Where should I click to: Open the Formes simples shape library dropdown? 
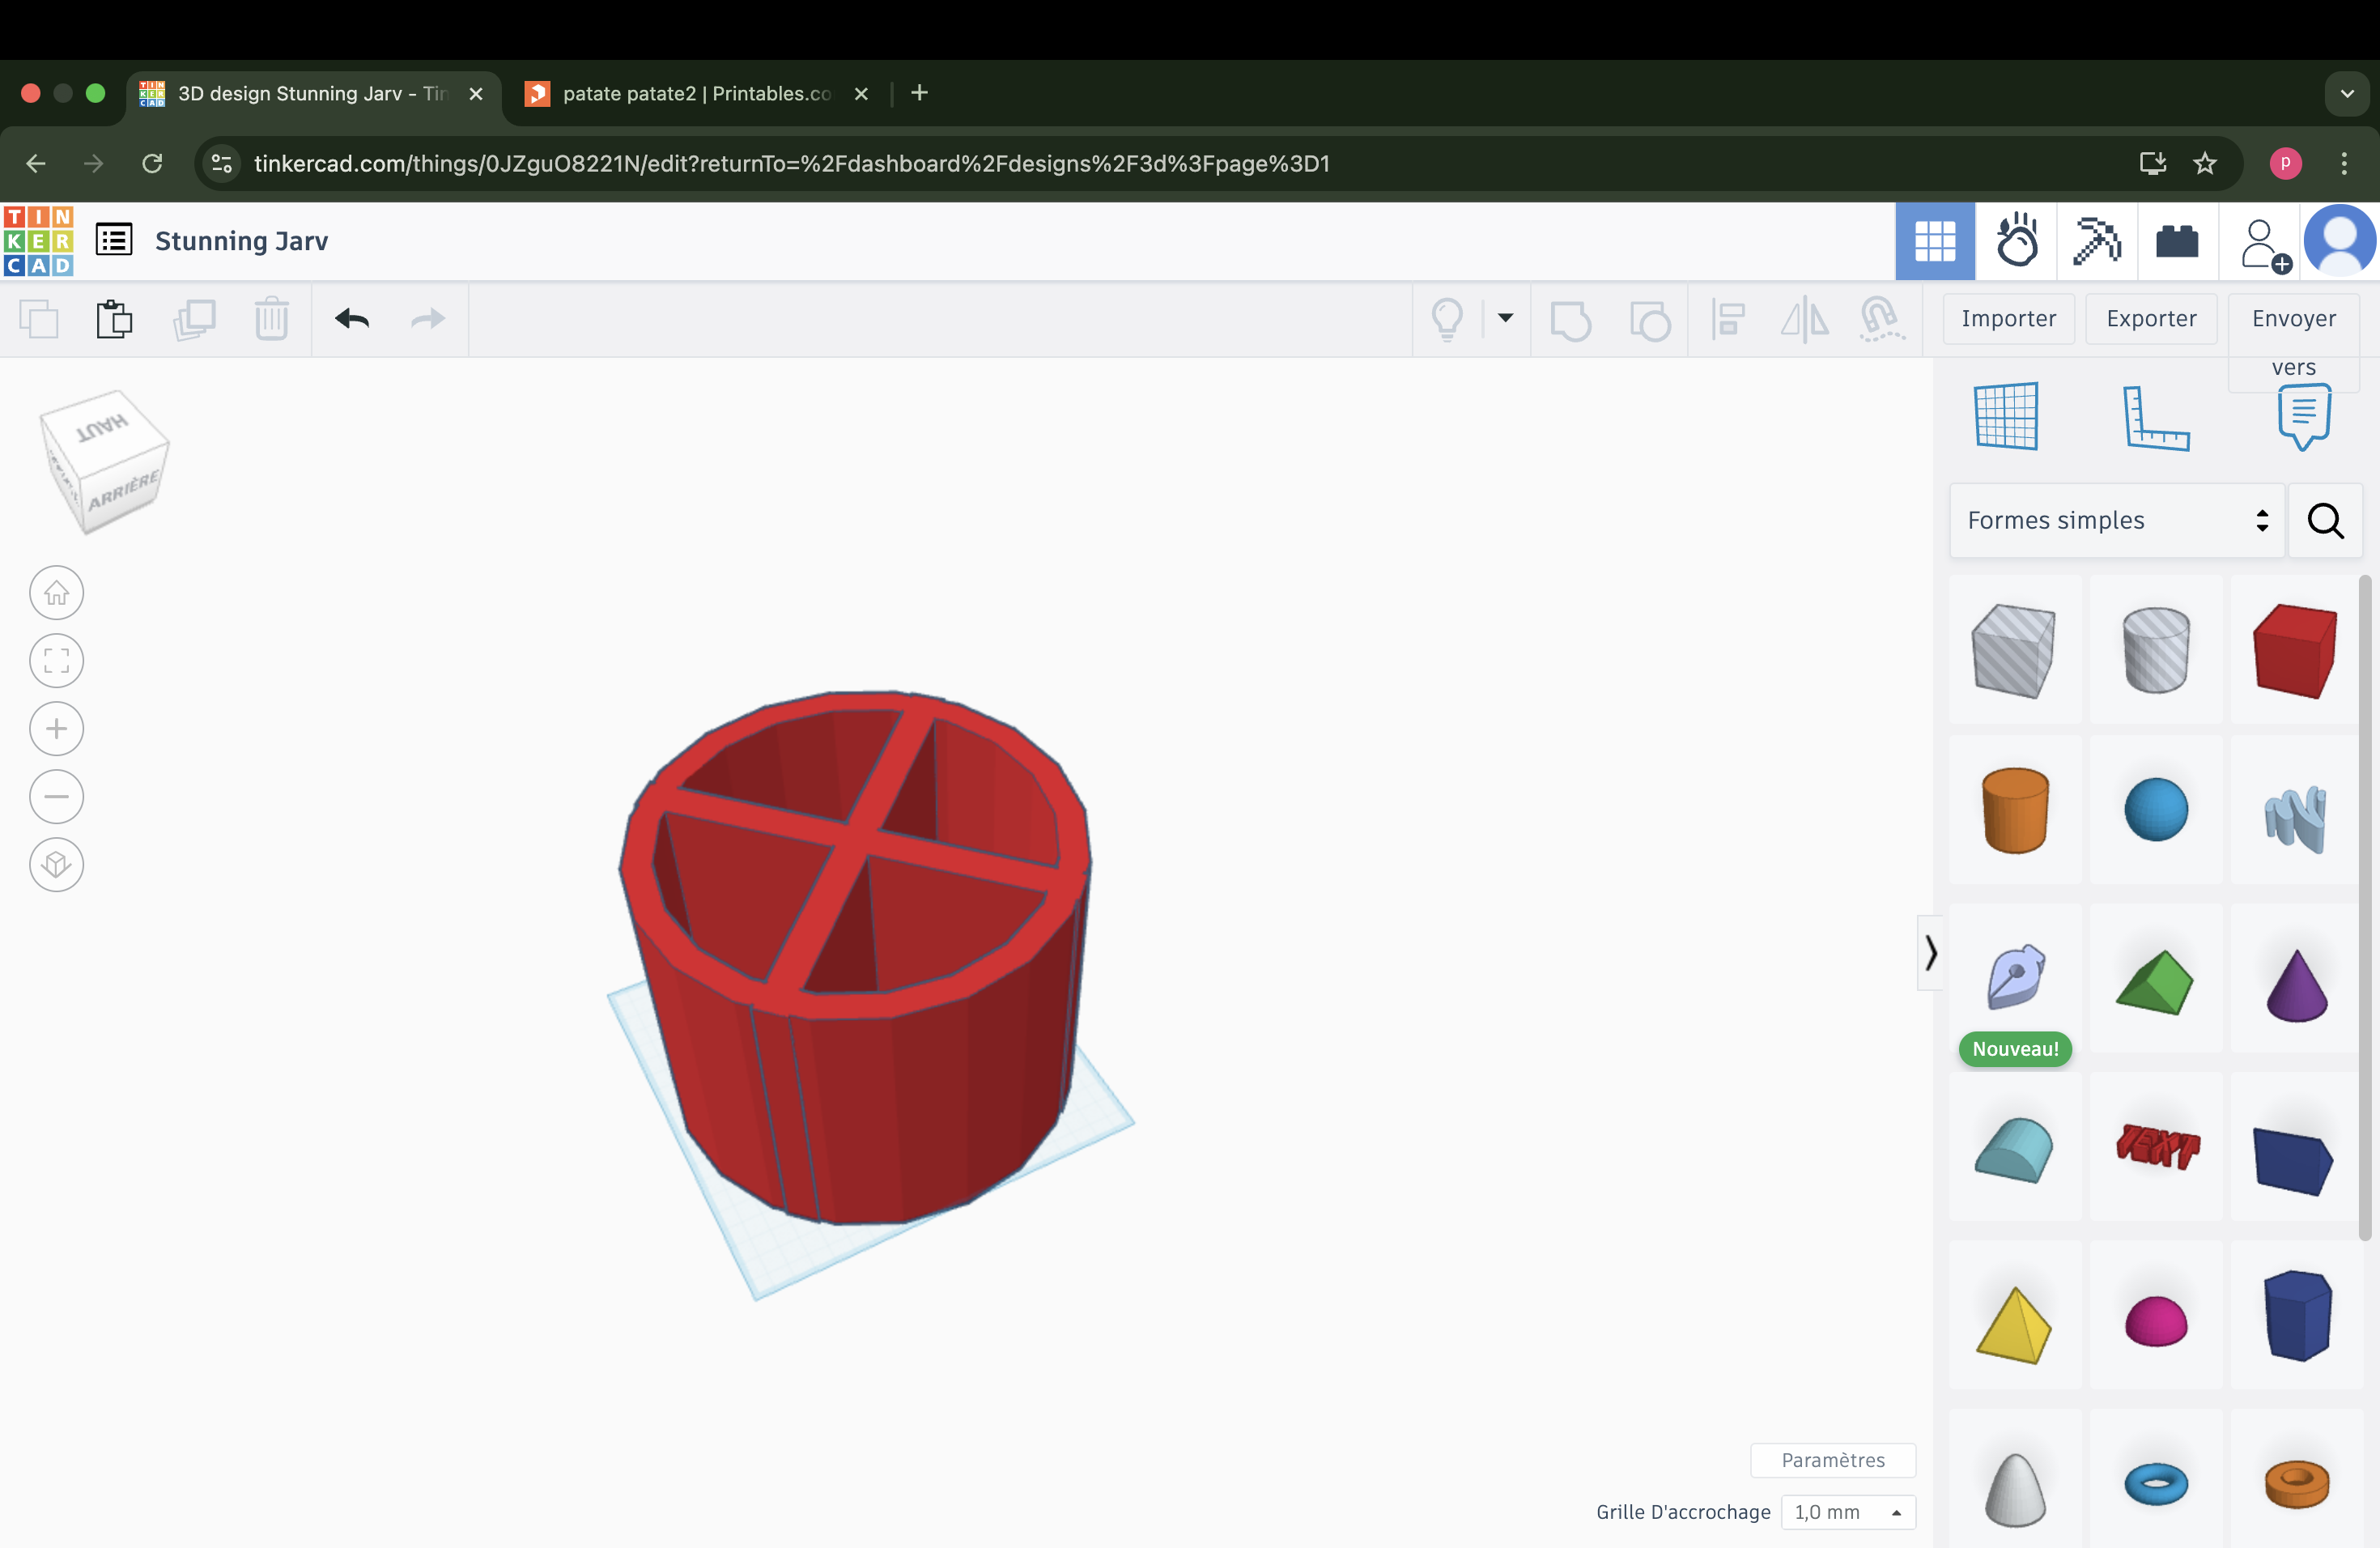2116,520
